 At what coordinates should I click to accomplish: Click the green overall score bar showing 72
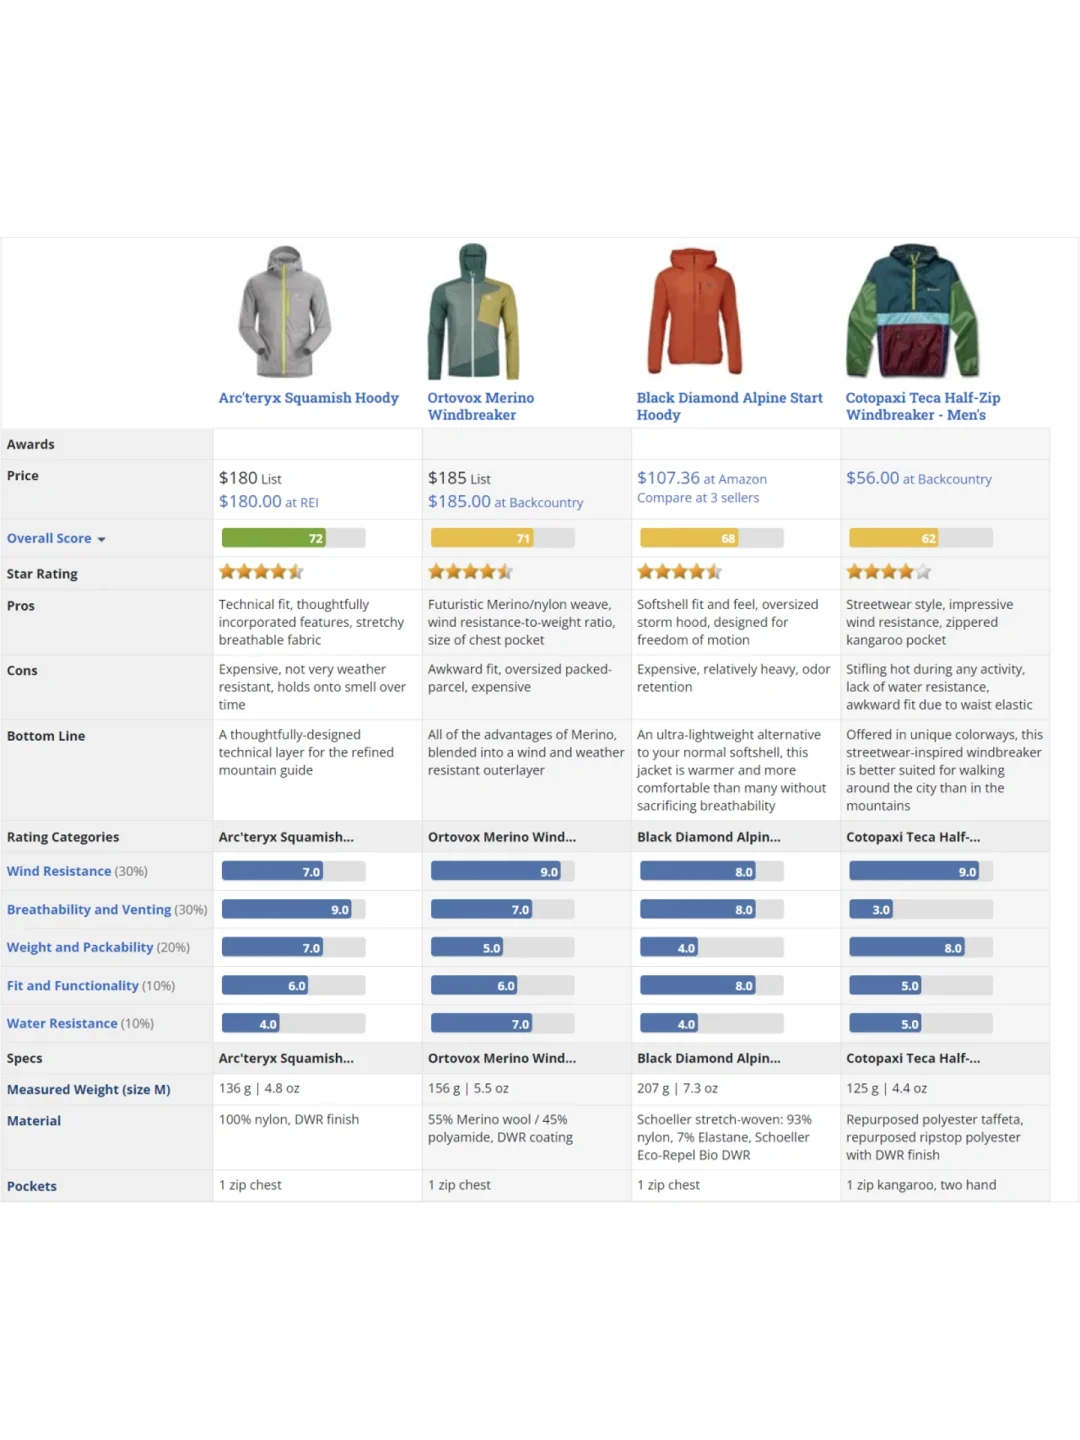pyautogui.click(x=293, y=538)
